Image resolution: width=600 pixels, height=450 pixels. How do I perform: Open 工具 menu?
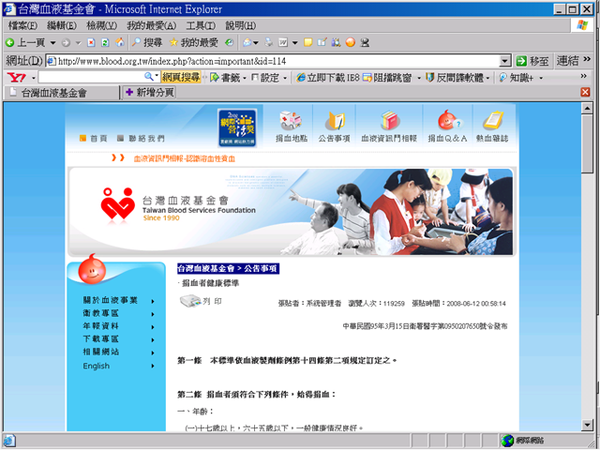(201, 26)
